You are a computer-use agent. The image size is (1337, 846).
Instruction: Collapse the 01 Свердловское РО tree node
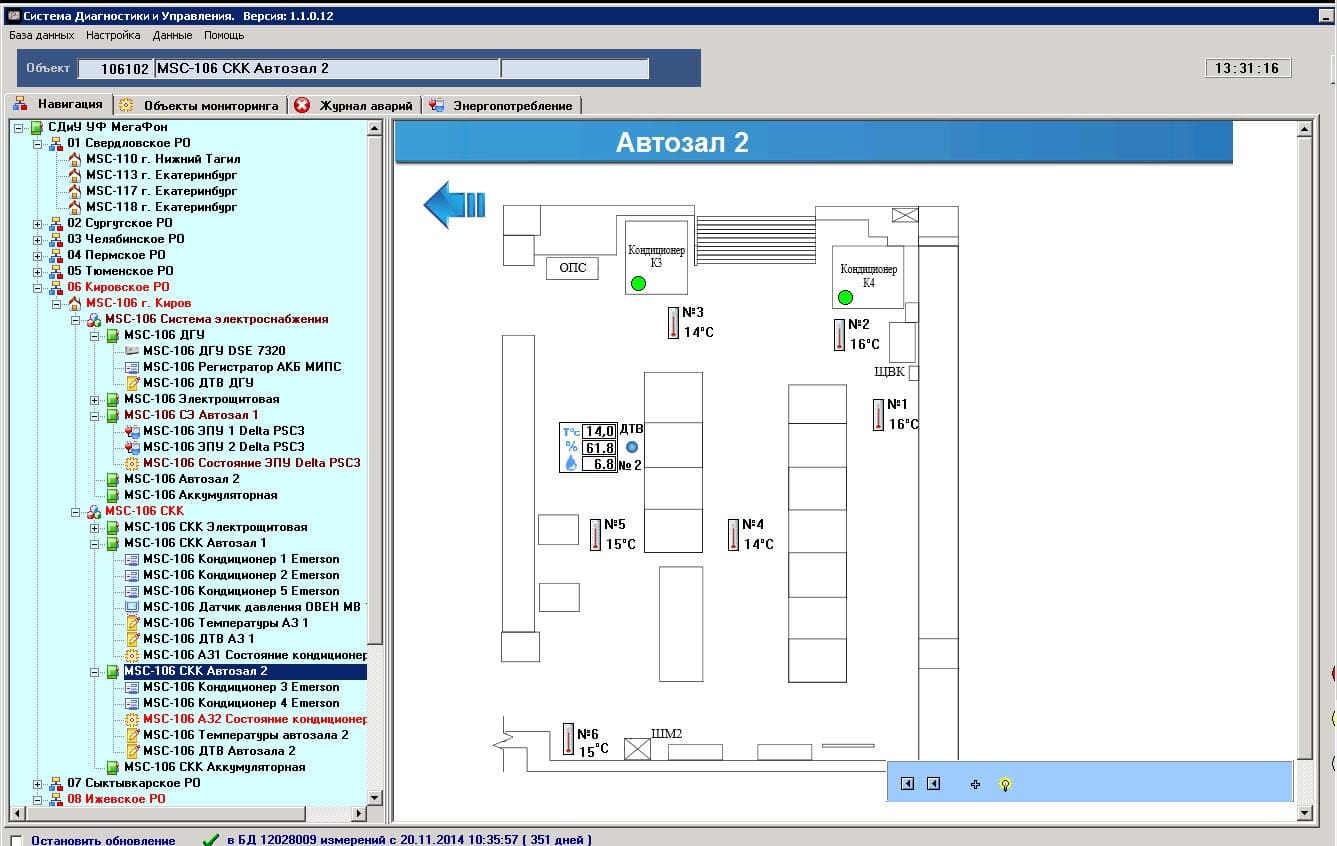(38, 143)
